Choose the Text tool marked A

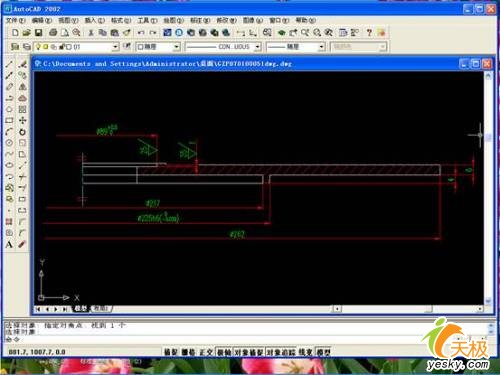click(x=9, y=244)
